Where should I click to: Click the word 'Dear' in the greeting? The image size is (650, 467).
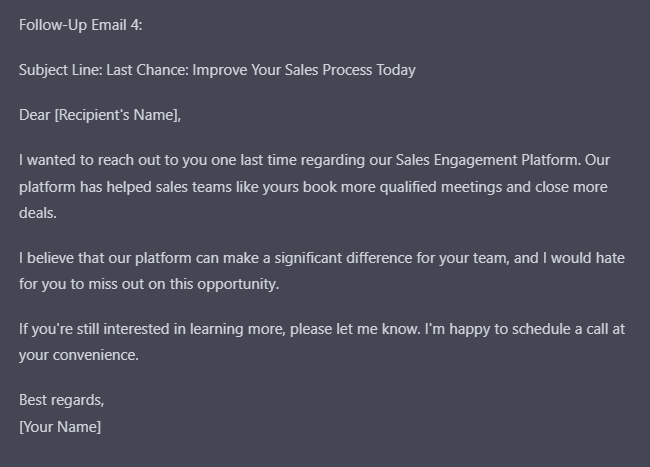(x=35, y=115)
